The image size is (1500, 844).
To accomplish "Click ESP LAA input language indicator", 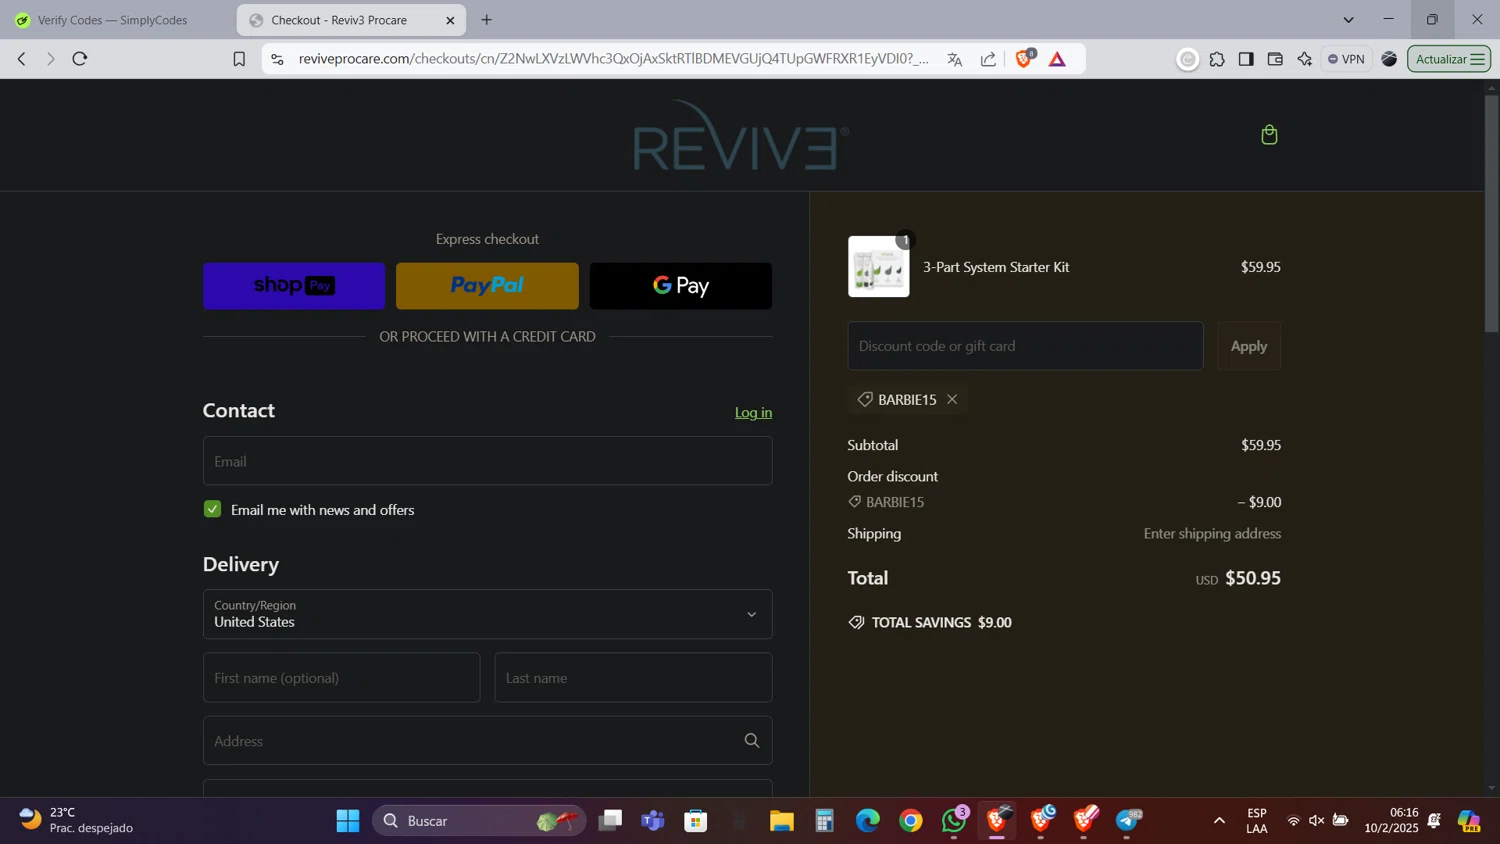I will (1257, 821).
